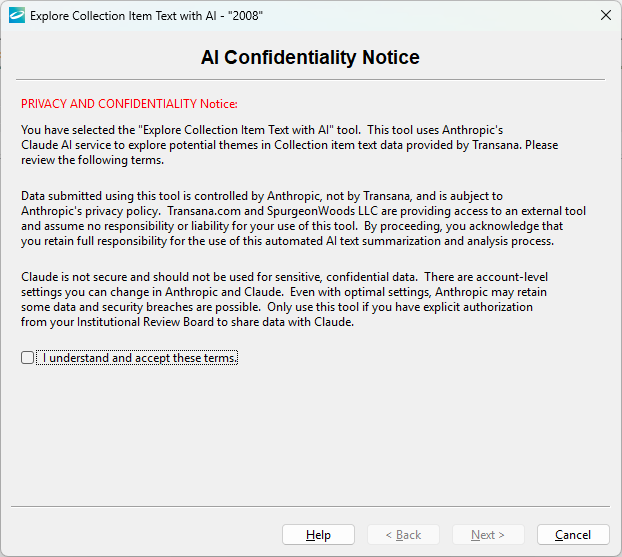Click the Transana icon in the title bar
Viewport: 622px width, 557px height.
pyautogui.click(x=17, y=16)
